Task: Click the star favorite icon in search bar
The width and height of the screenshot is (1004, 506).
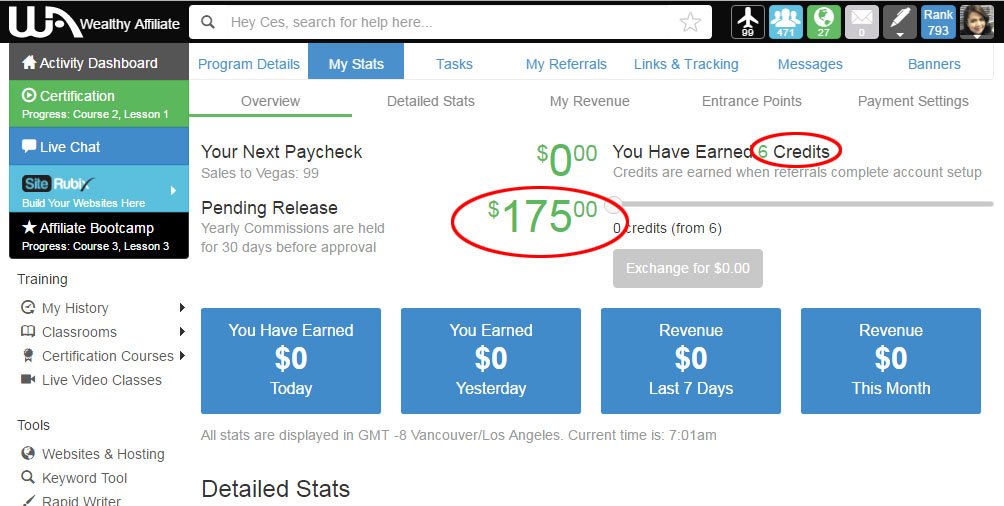Action: point(690,22)
